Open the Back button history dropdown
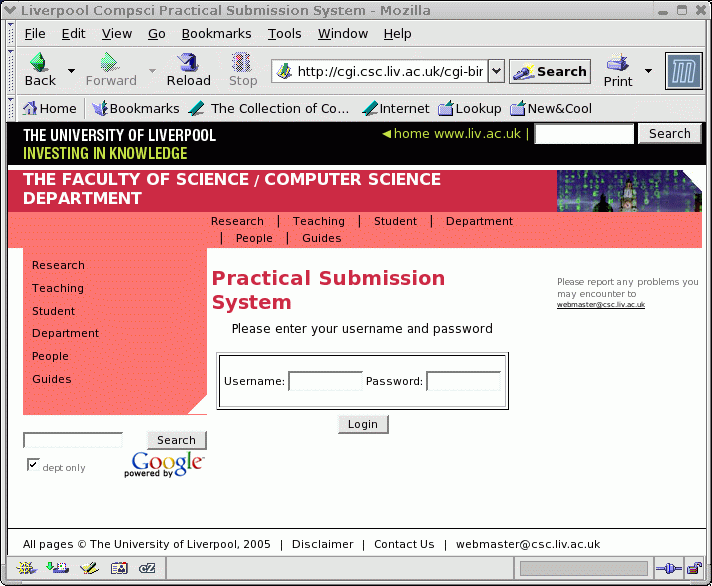712x586 pixels. tap(71, 71)
